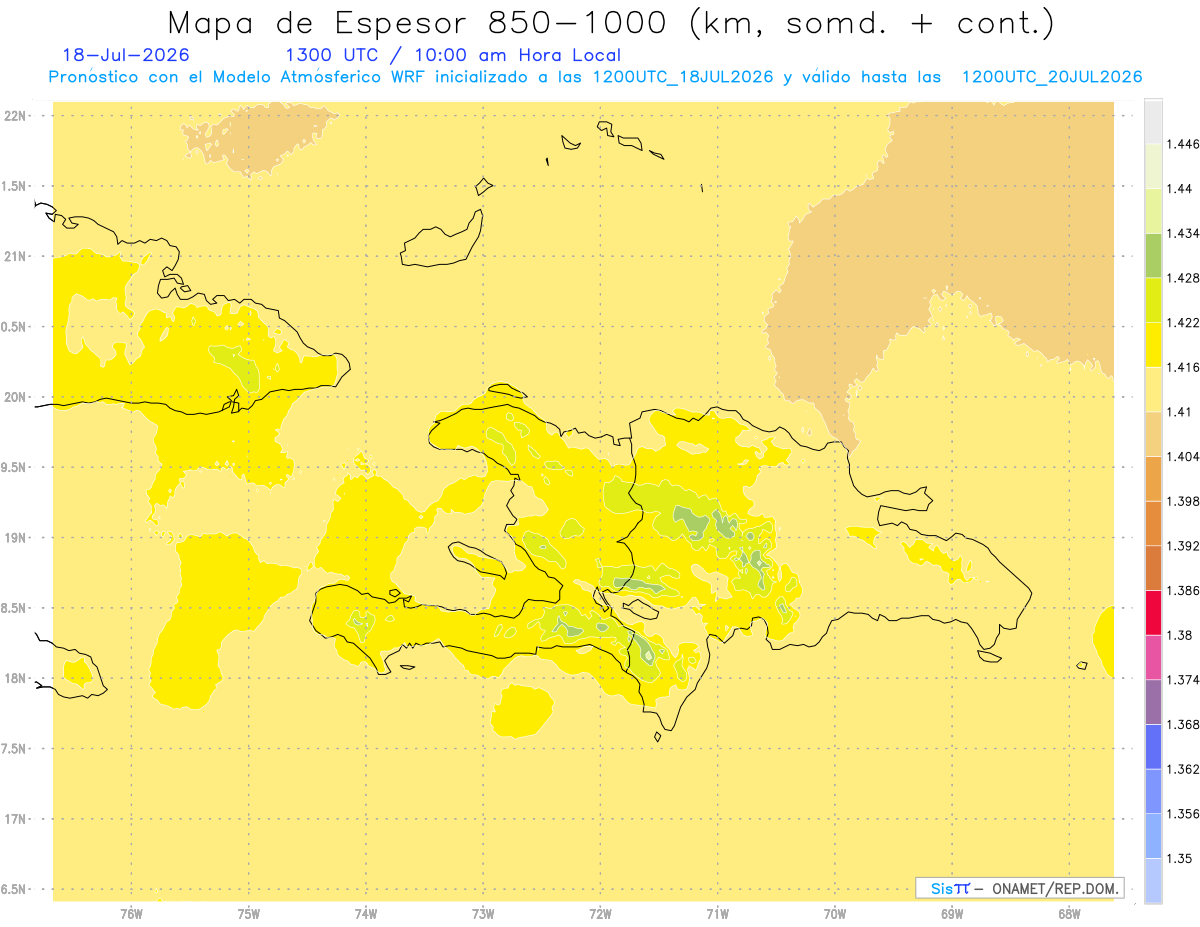This screenshot has width=1200, height=927.
Task: Click the valid-until time '1200UTC_20JUL2026'
Action: [x=1052, y=77]
